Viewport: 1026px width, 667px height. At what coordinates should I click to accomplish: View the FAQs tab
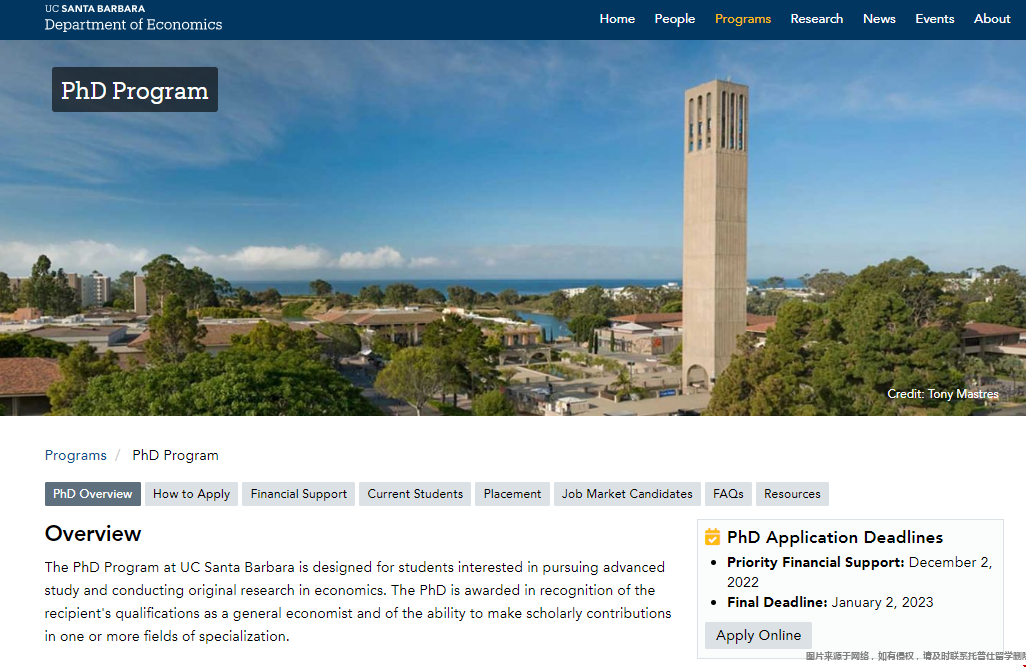(x=728, y=494)
